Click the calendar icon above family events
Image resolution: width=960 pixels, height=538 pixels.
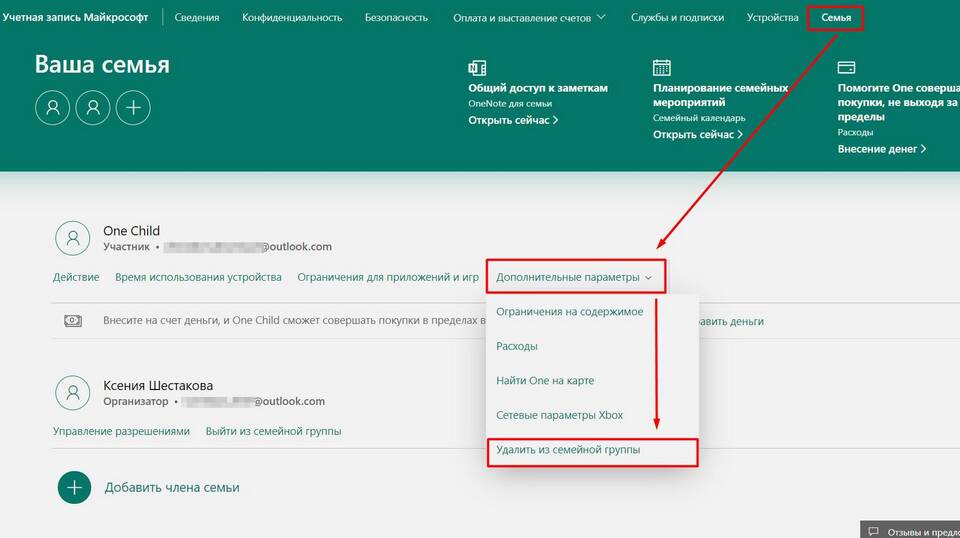pos(662,67)
